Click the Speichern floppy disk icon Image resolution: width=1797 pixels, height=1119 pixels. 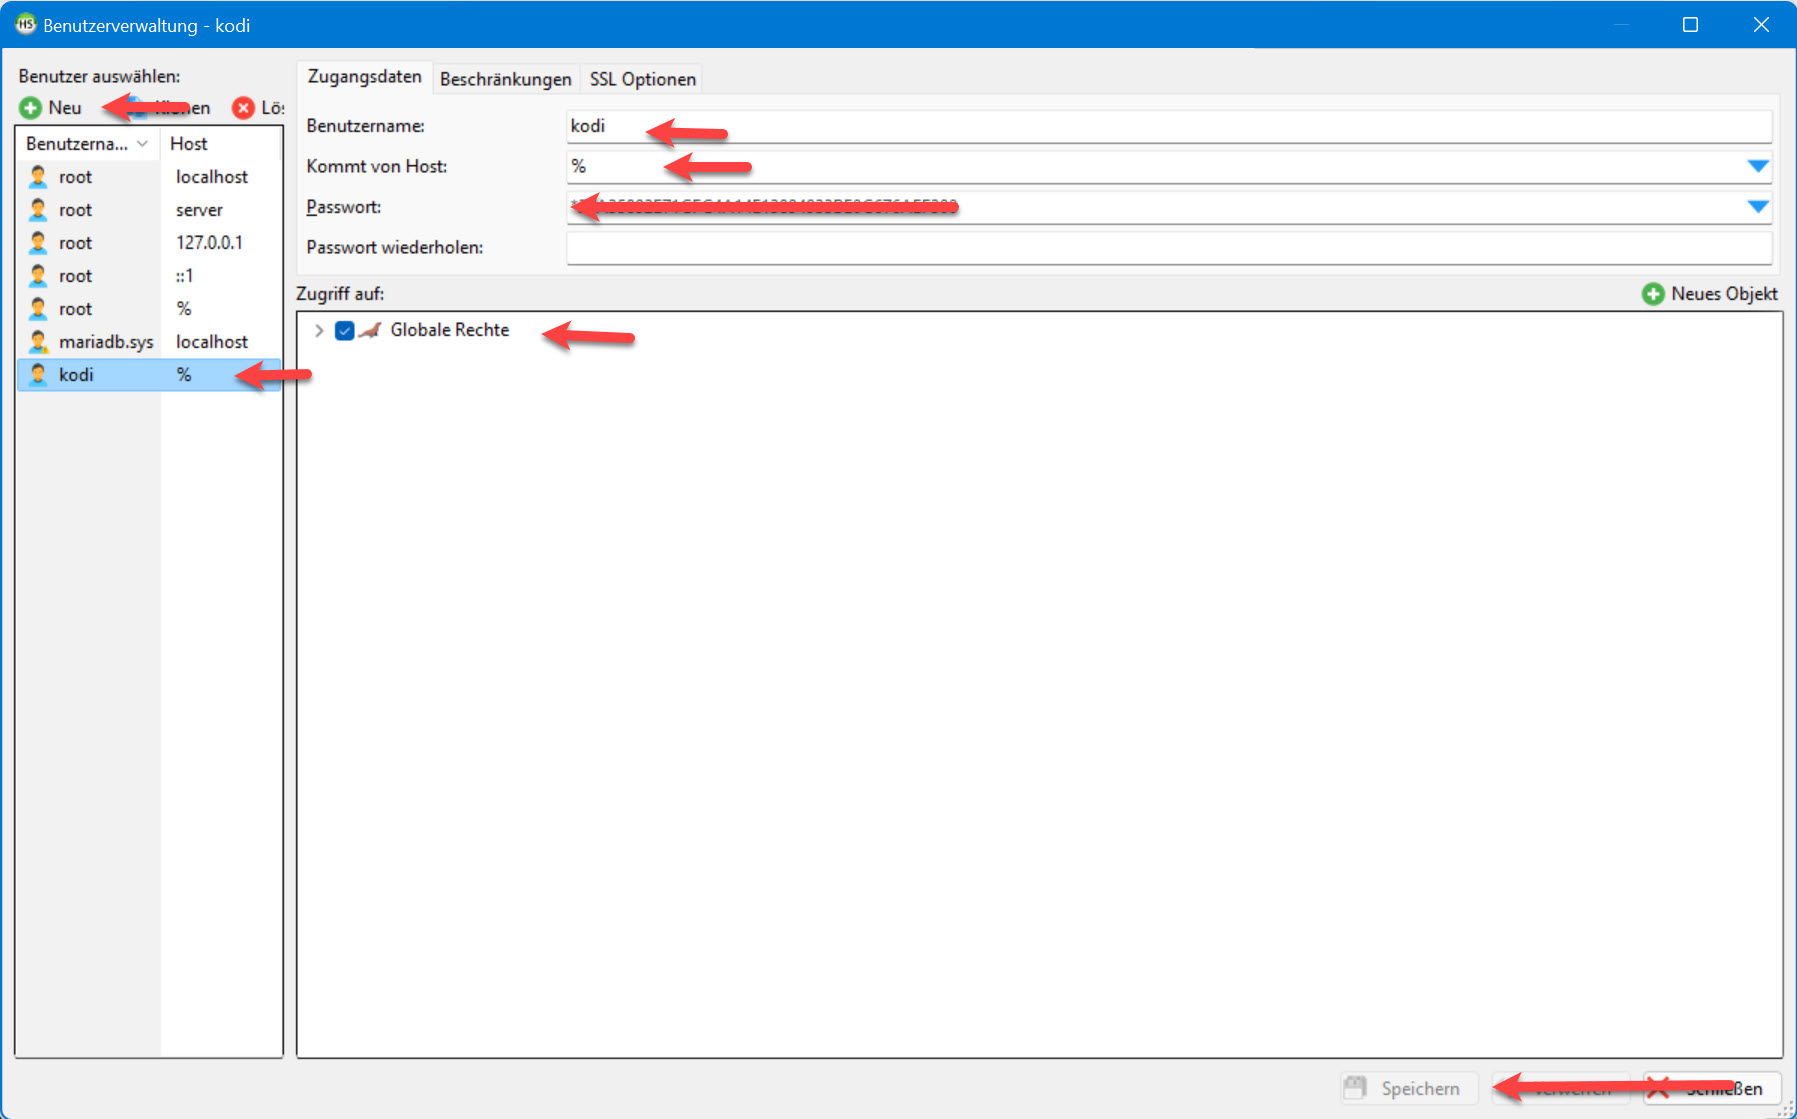coord(1355,1088)
